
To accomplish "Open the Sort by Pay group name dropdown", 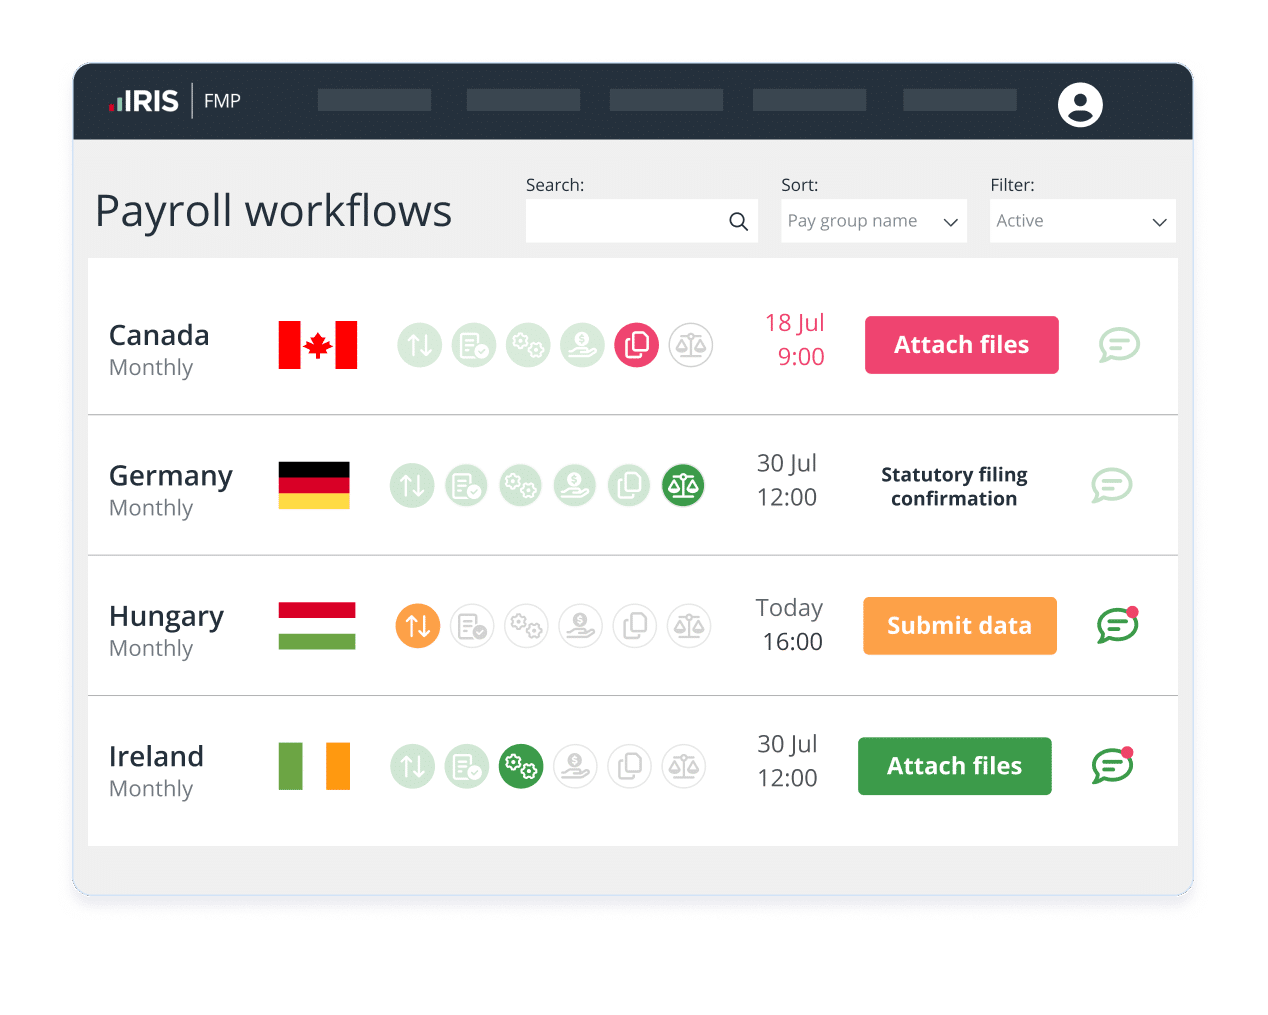I will tap(873, 221).
